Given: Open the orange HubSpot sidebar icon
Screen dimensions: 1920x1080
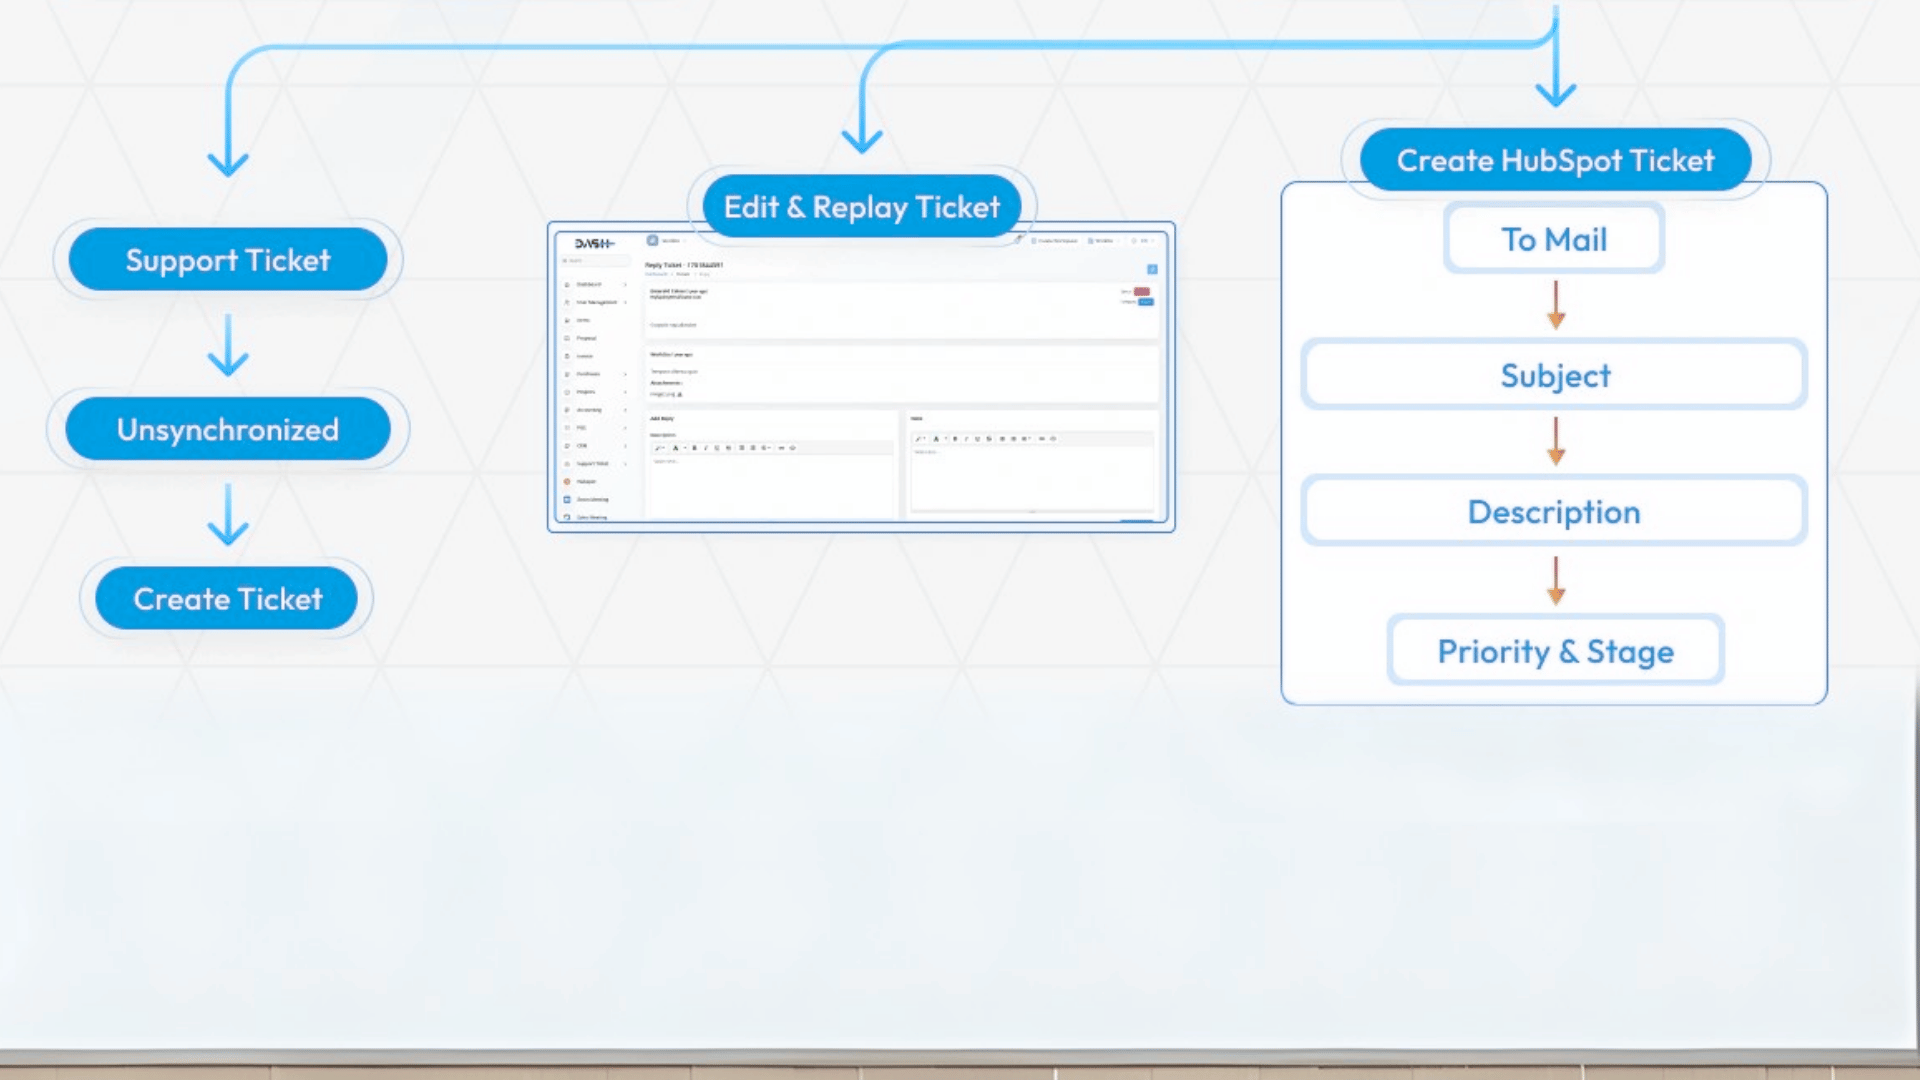Looking at the screenshot, I should click(567, 481).
